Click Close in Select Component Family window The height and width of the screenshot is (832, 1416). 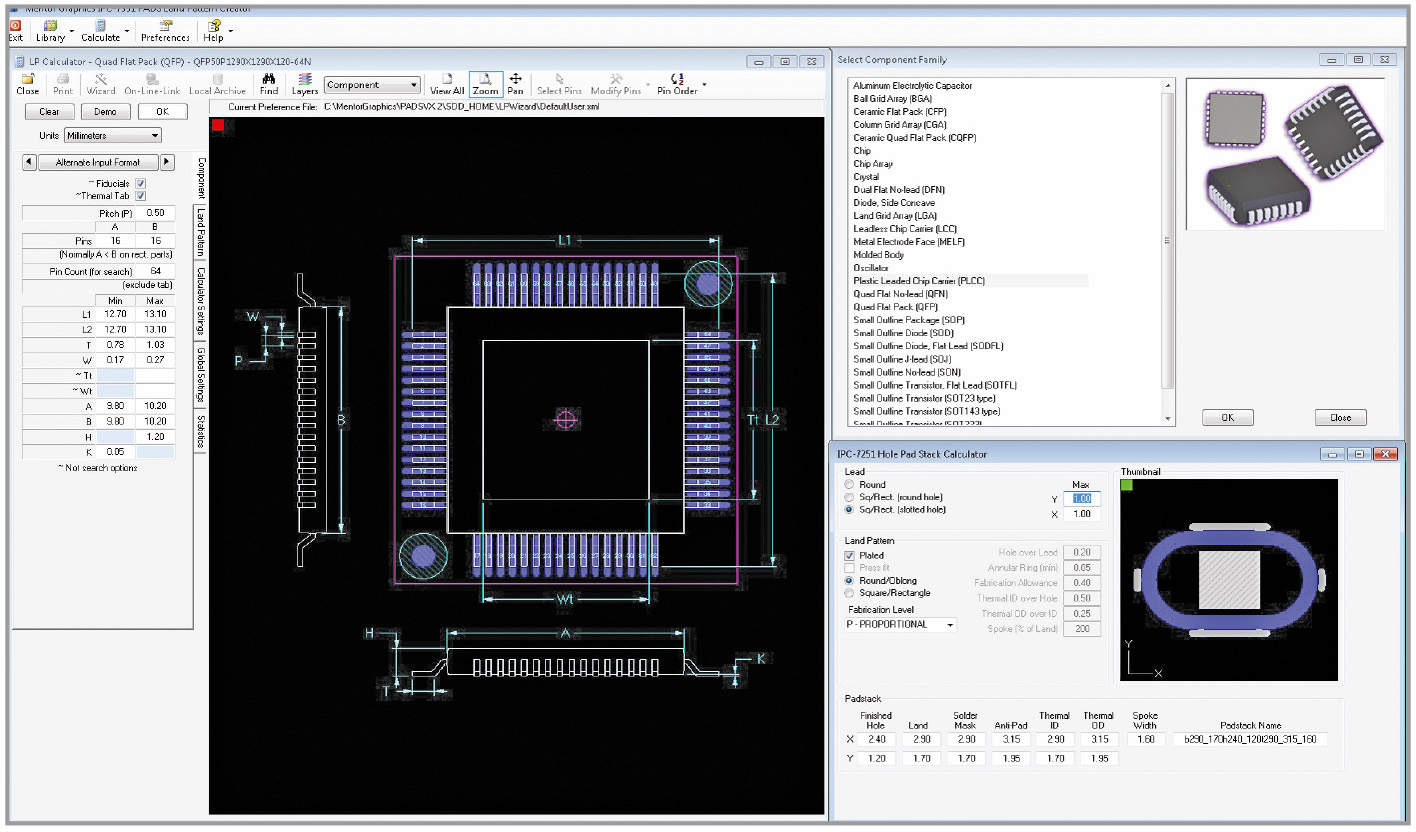(x=1340, y=418)
